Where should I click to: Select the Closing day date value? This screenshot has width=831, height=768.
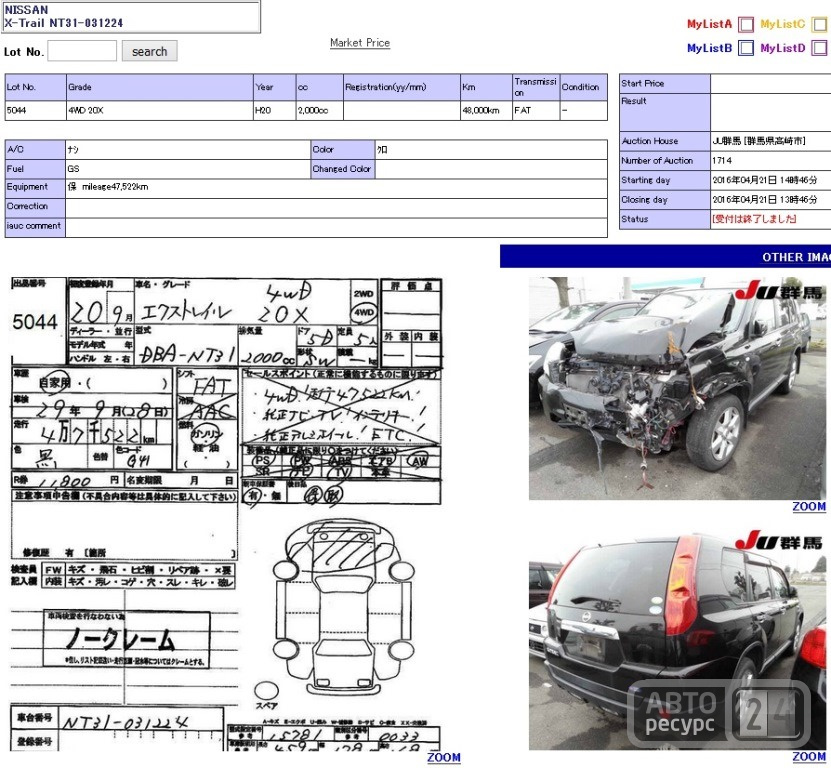(764, 200)
